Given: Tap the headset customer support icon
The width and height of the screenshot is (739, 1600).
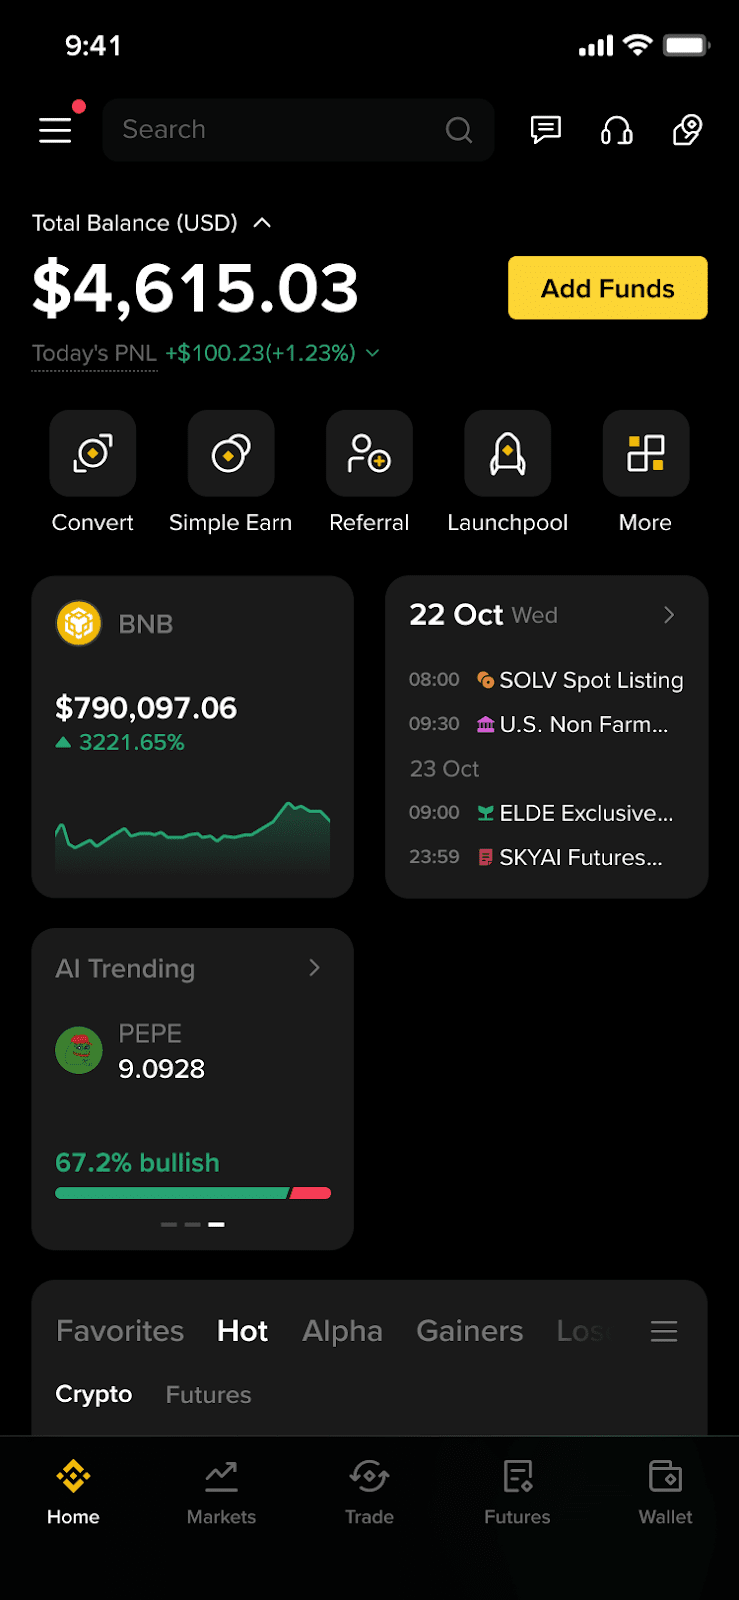Looking at the screenshot, I should (616, 130).
